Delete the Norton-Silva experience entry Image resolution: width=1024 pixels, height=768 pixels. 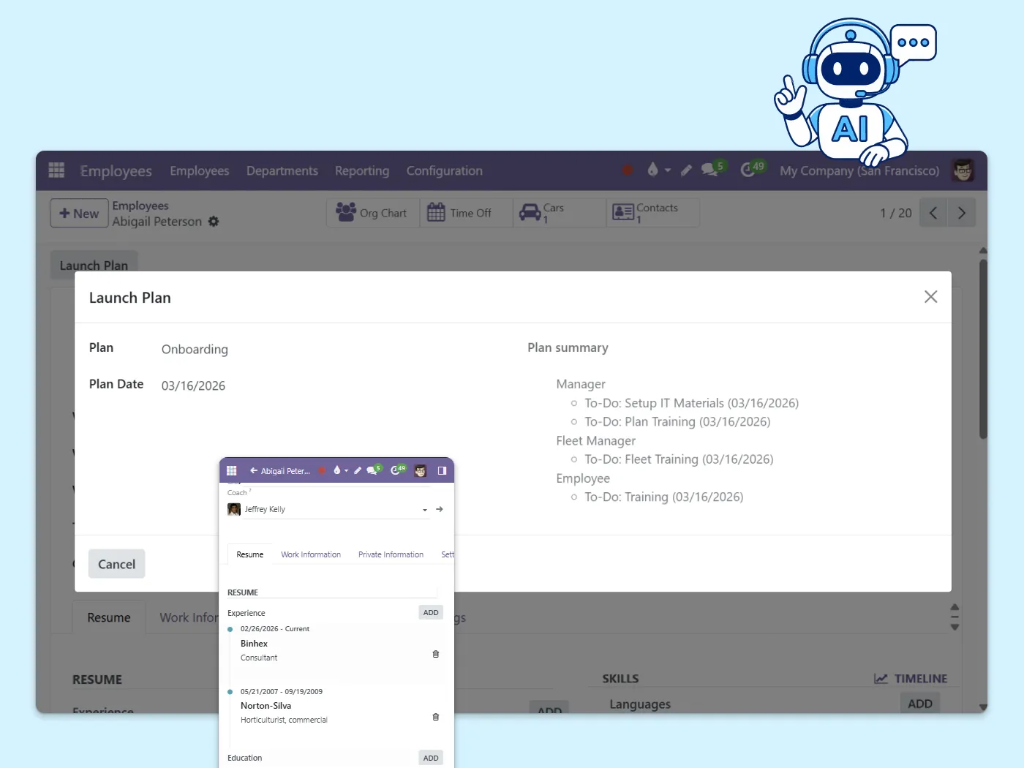pos(435,717)
